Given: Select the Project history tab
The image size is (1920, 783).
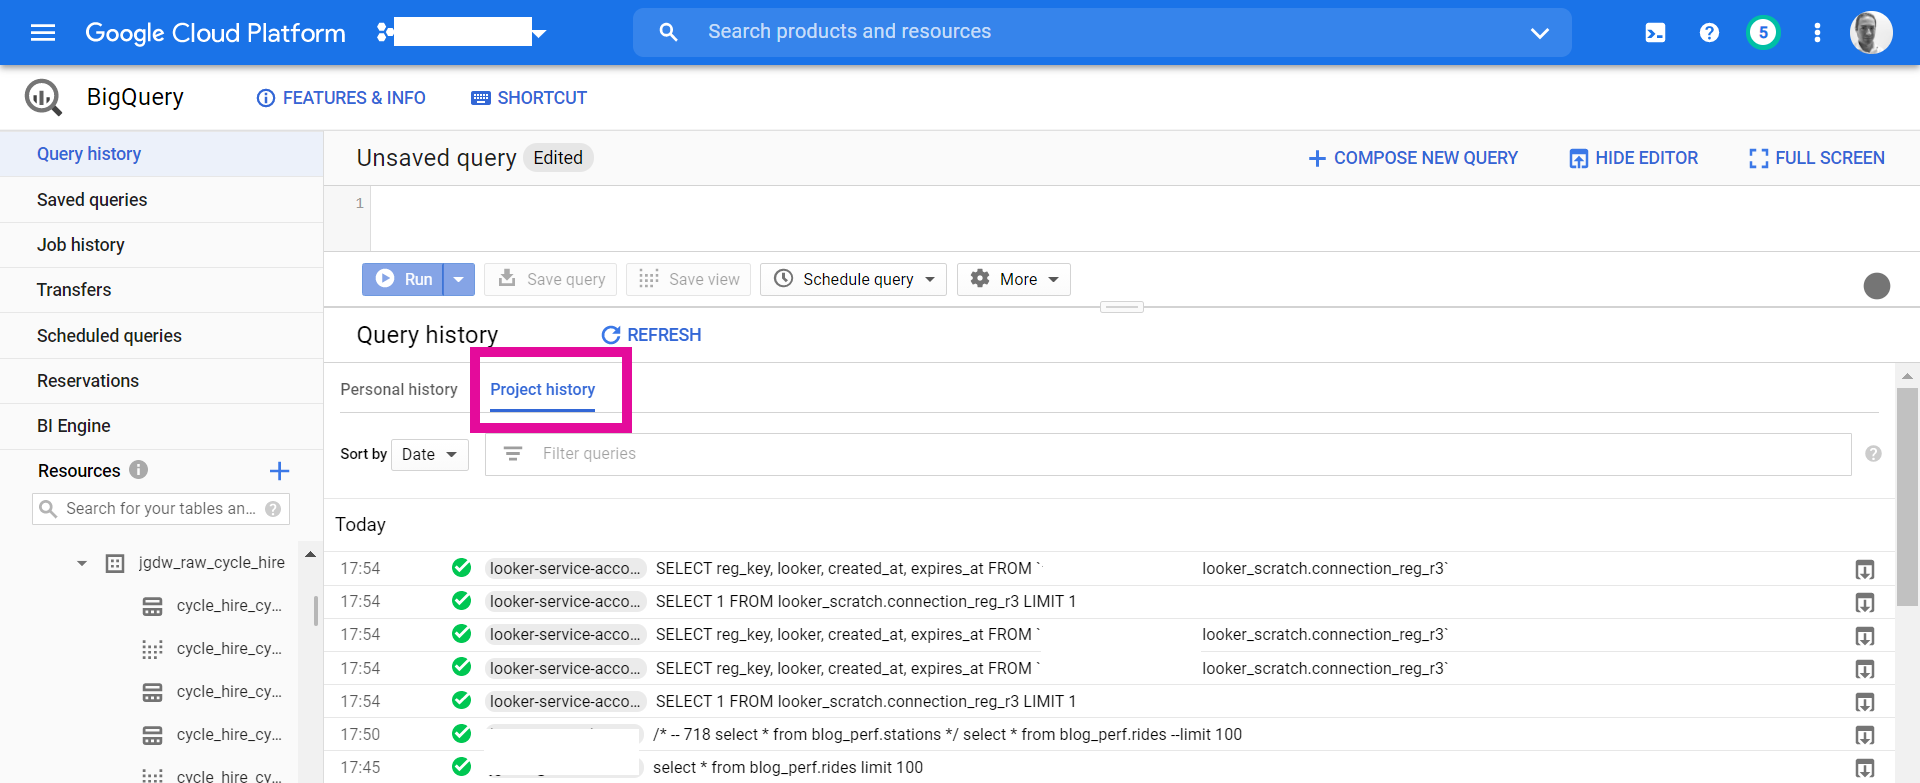Looking at the screenshot, I should (x=542, y=389).
